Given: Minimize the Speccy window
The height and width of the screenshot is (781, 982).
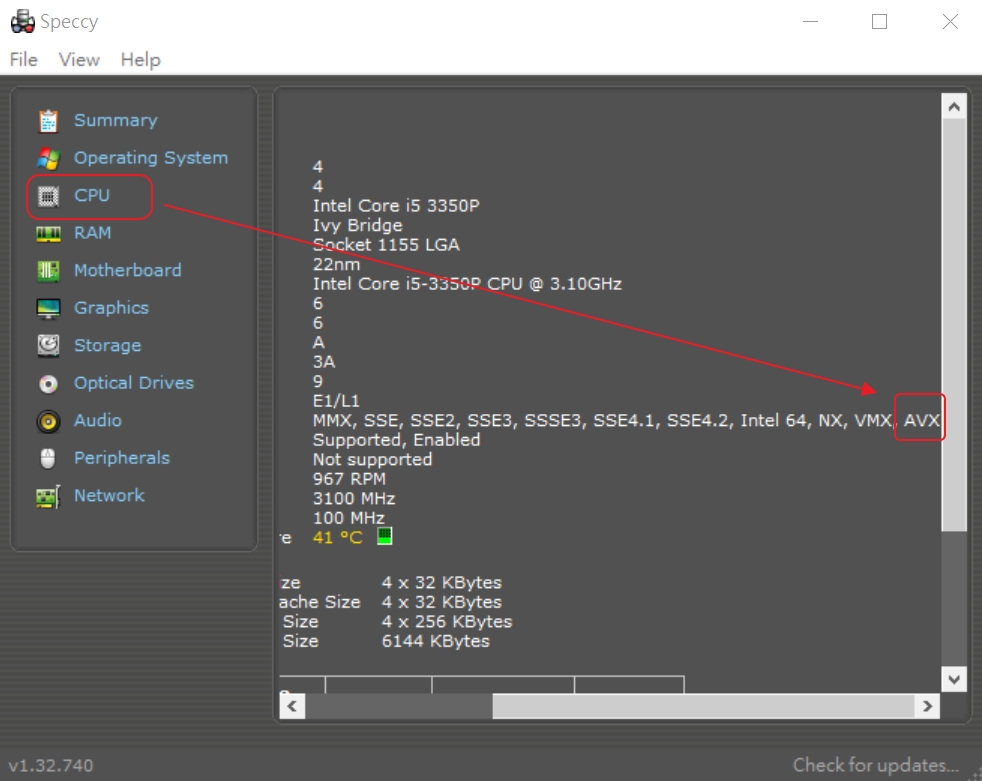Looking at the screenshot, I should (810, 21).
